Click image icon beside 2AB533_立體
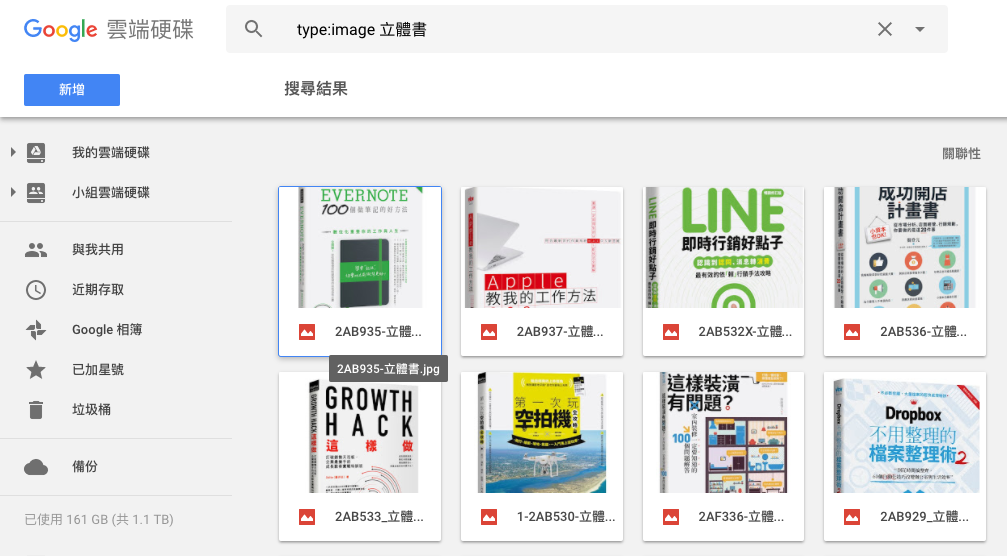Screen dimensions: 1007x556 coord(307,517)
